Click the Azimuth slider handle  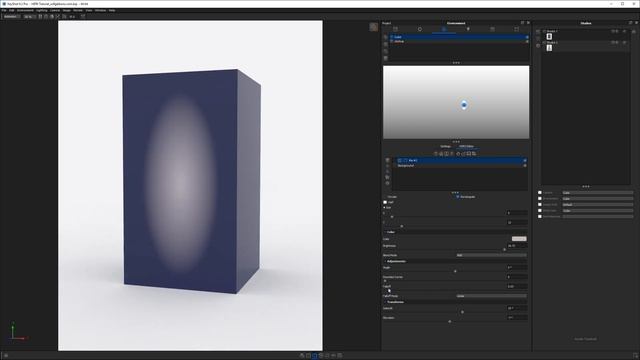(462, 312)
